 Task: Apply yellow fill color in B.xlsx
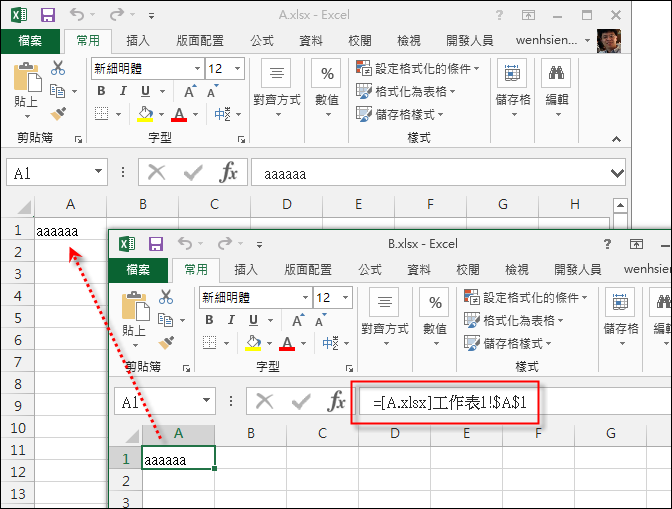tap(253, 343)
